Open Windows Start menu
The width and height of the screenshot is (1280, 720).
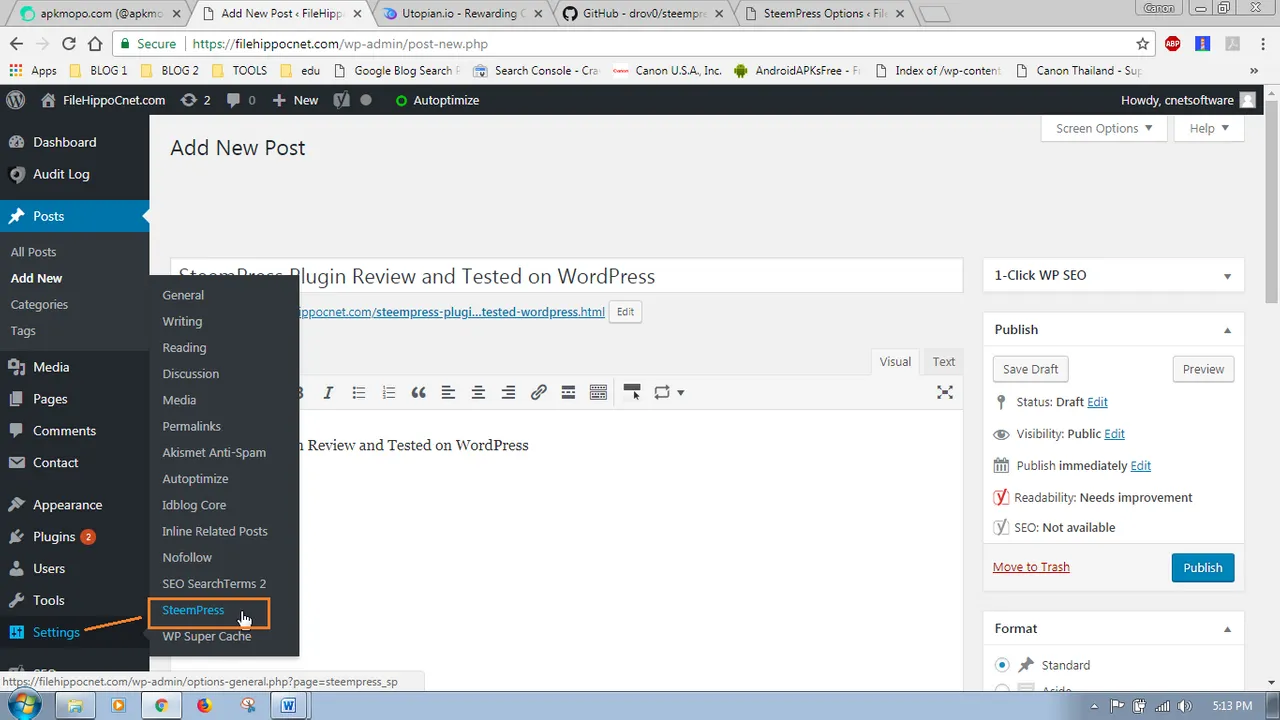[x=25, y=705]
